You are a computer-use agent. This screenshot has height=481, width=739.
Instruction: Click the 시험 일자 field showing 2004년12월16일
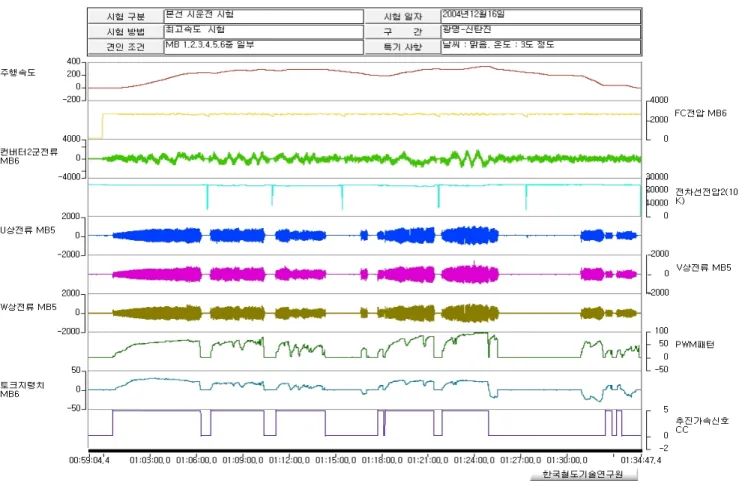541,16
